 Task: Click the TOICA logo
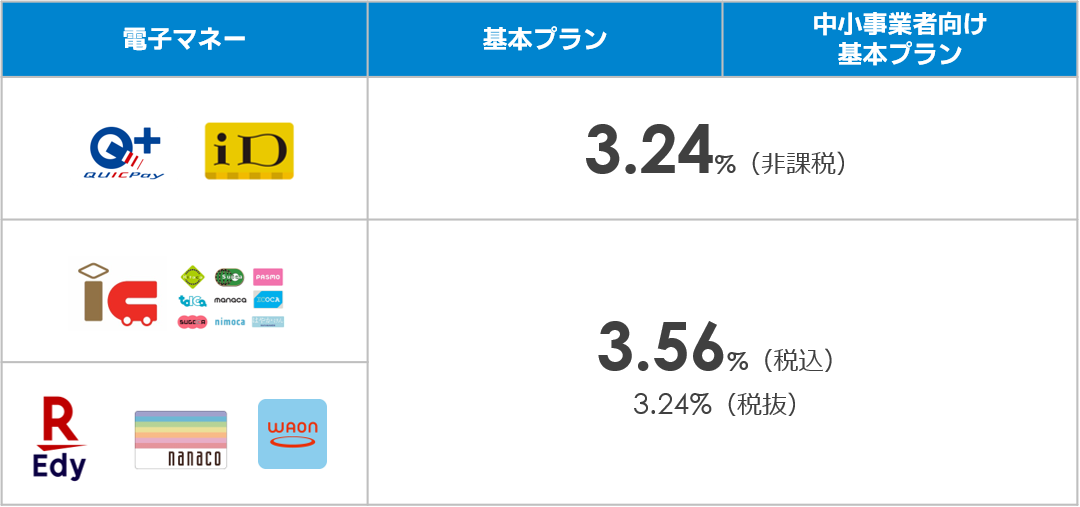click(193, 300)
